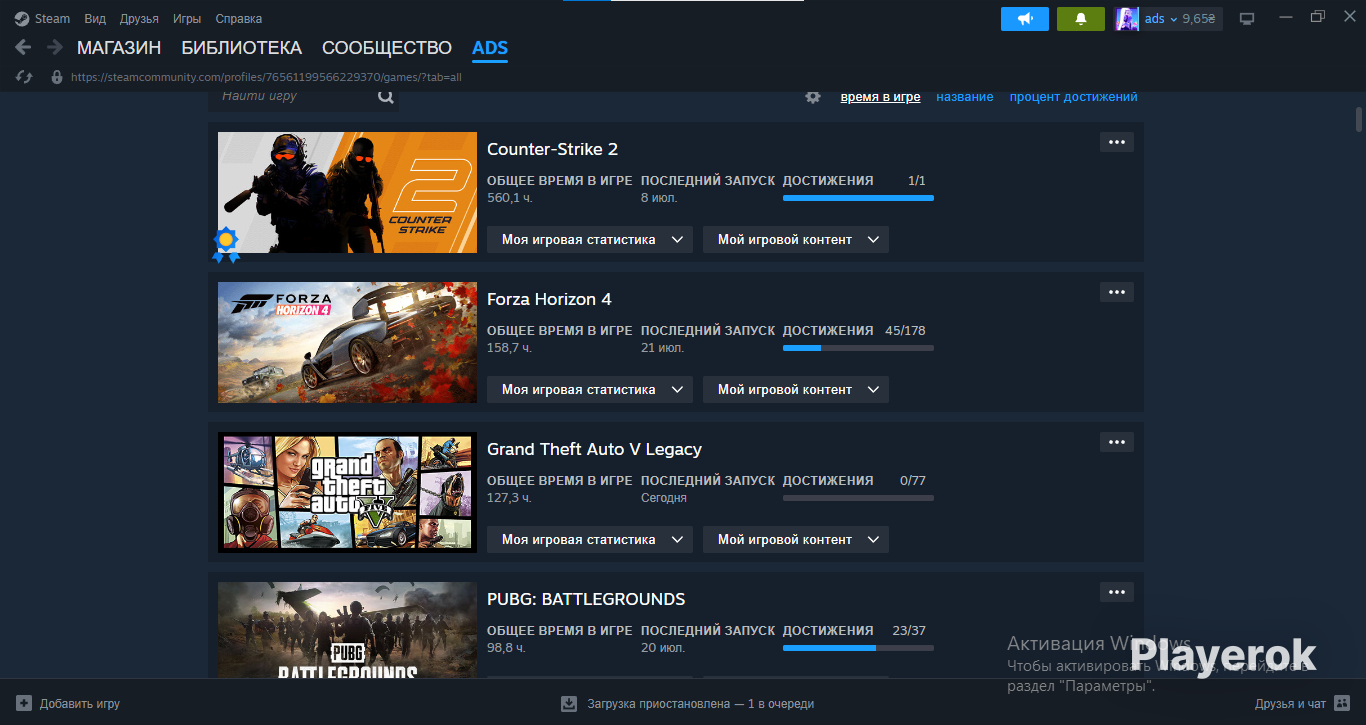Go forward with the right arrow
This screenshot has height=725, width=1366.
[x=55, y=47]
